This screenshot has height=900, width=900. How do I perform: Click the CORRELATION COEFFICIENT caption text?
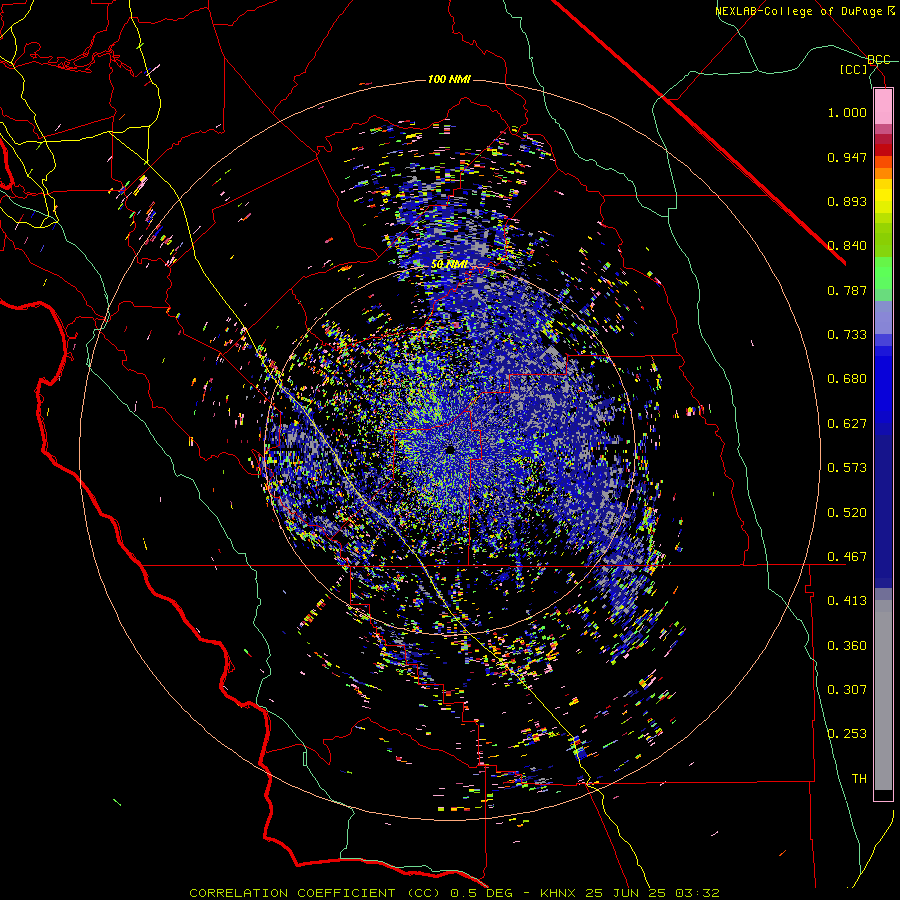tap(292, 893)
